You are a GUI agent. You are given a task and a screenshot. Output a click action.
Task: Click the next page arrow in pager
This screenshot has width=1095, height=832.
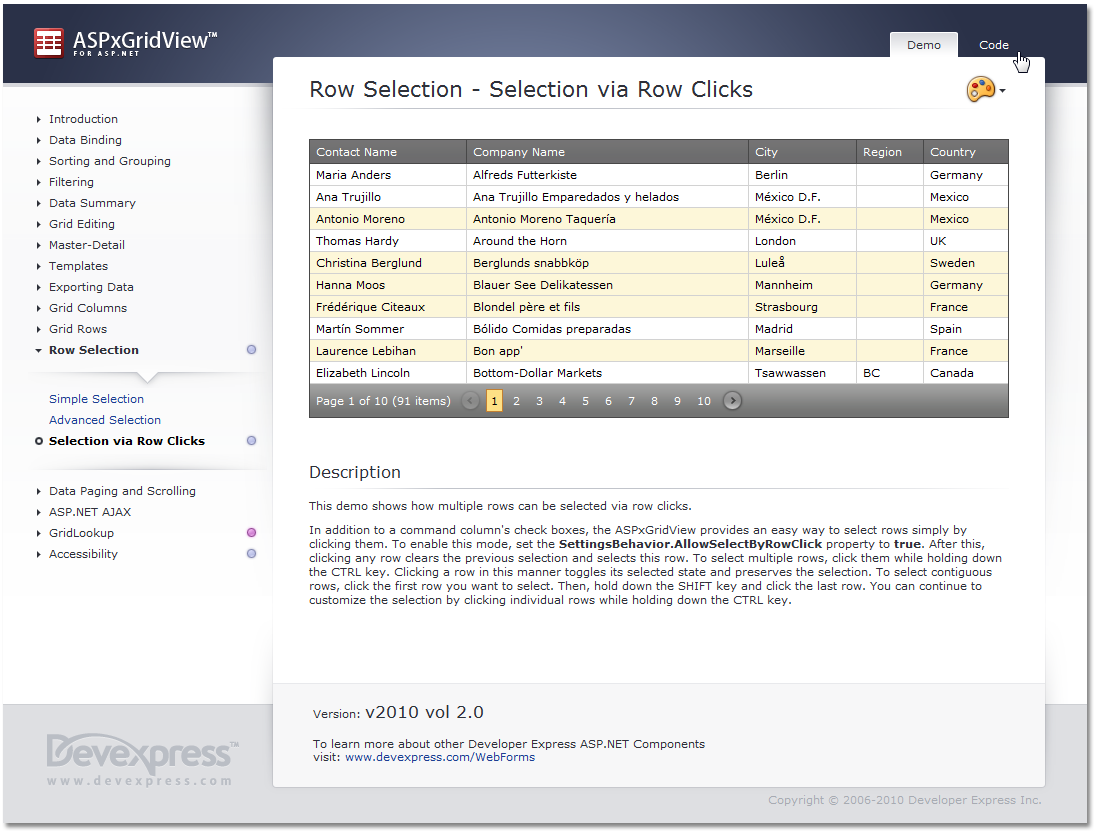(733, 401)
